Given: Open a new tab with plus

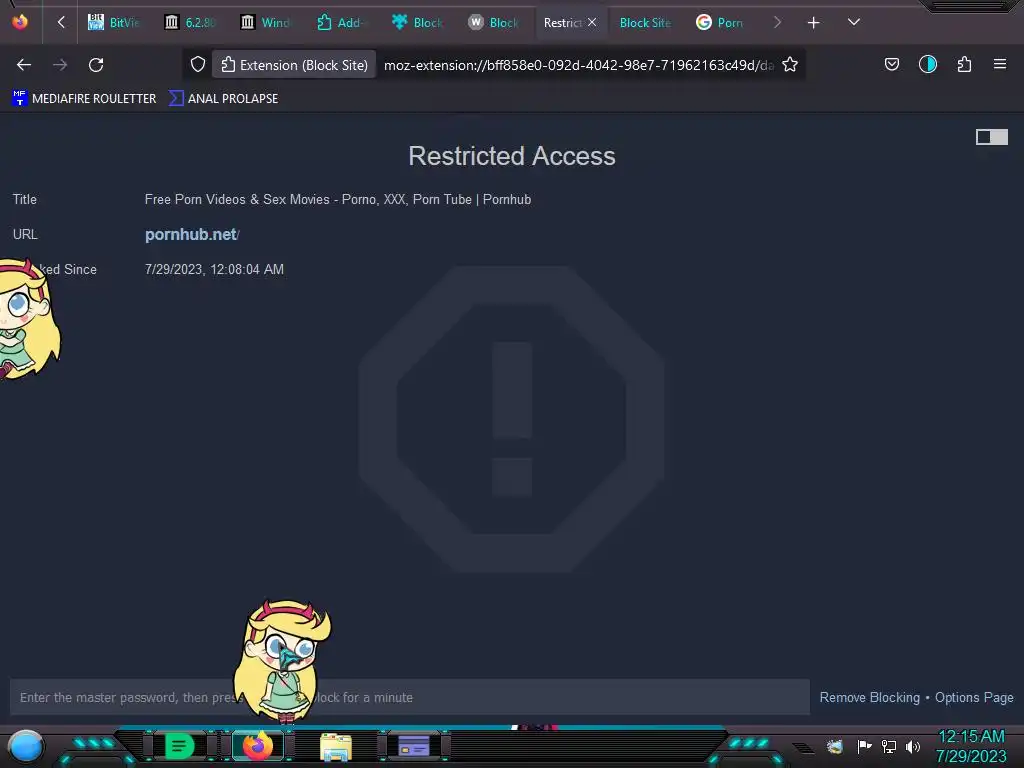Looking at the screenshot, I should tap(813, 23).
